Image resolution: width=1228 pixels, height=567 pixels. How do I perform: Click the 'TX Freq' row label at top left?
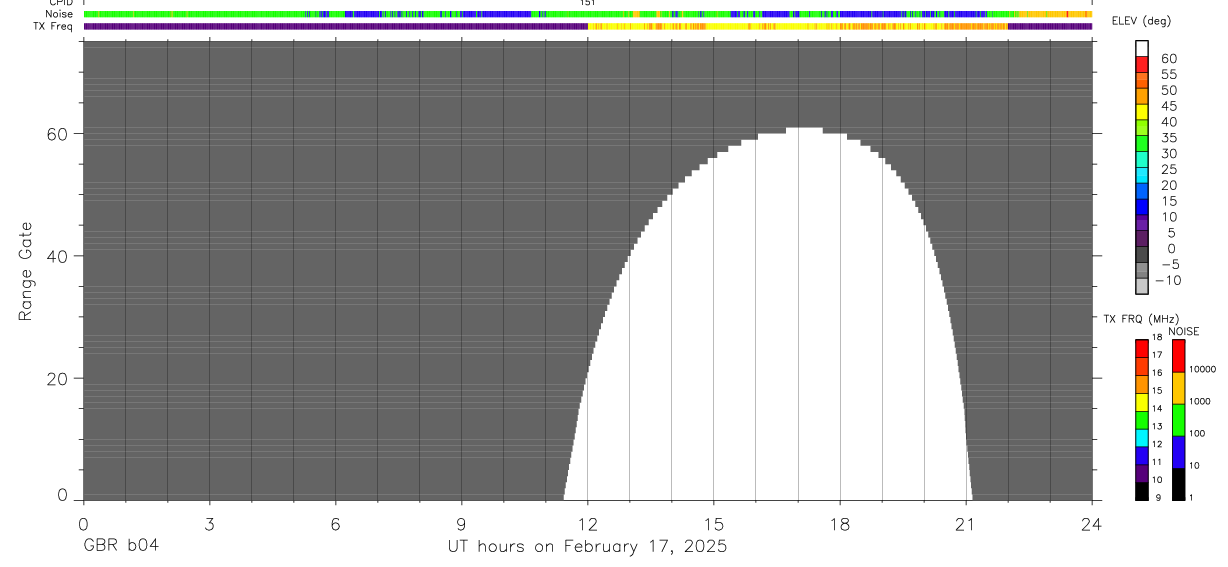[53, 26]
